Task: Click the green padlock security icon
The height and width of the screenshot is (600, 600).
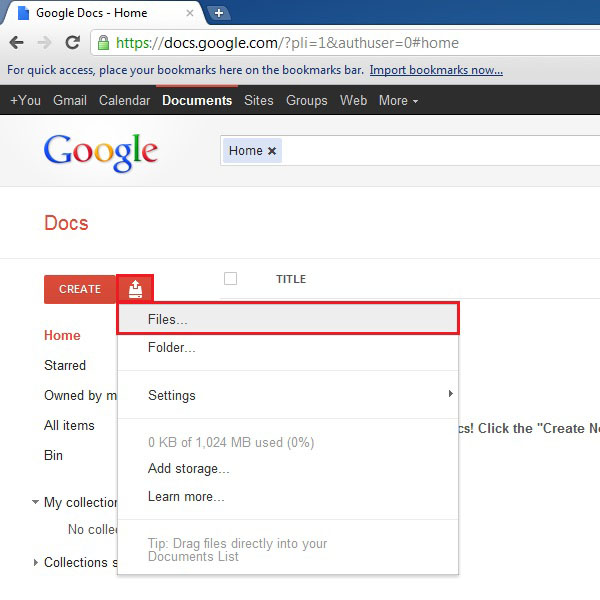Action: click(103, 42)
